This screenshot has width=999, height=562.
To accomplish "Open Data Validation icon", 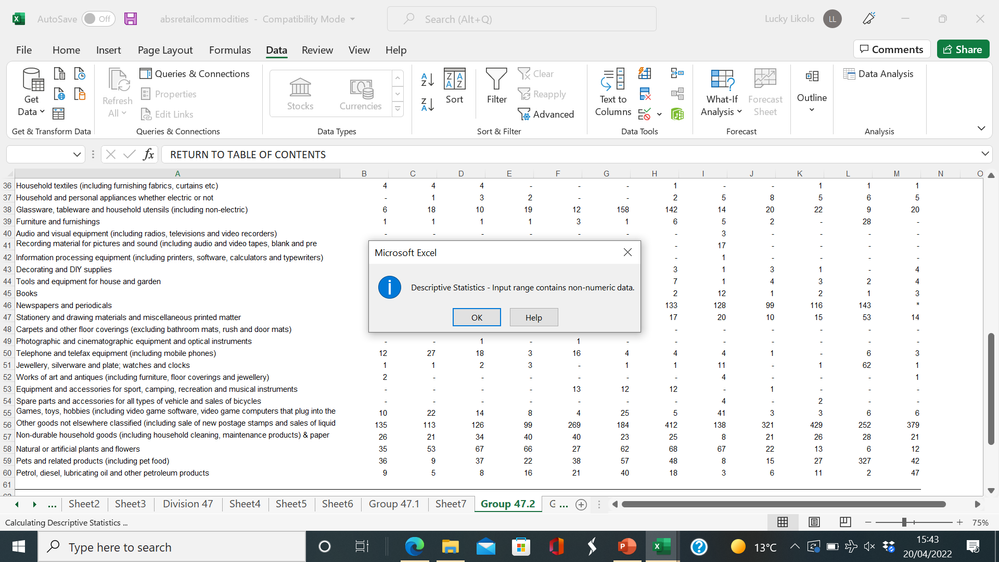I will (x=645, y=115).
